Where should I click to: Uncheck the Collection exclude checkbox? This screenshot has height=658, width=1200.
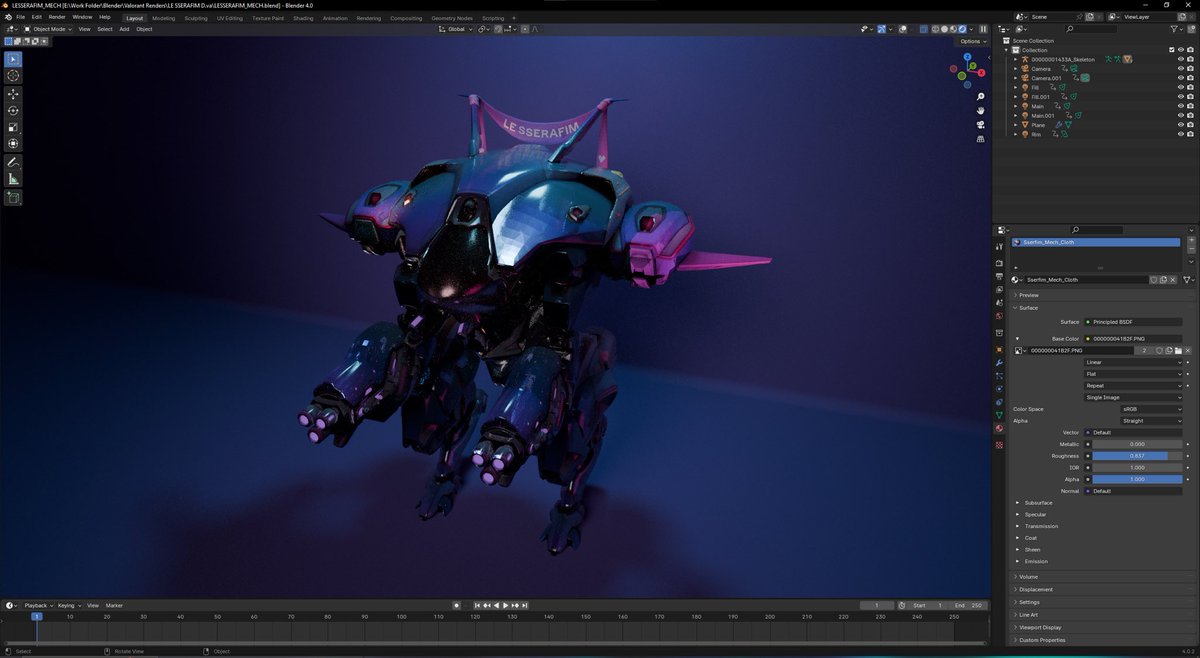(x=1172, y=50)
